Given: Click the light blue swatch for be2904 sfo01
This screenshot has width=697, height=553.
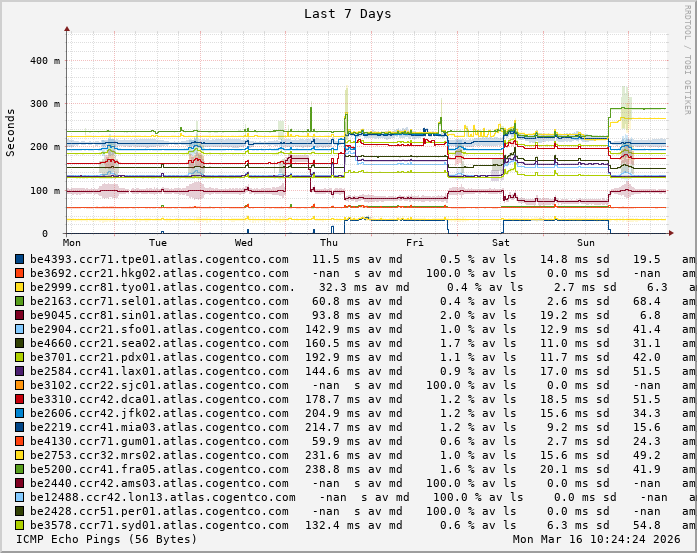Looking at the screenshot, I should [x=20, y=329].
